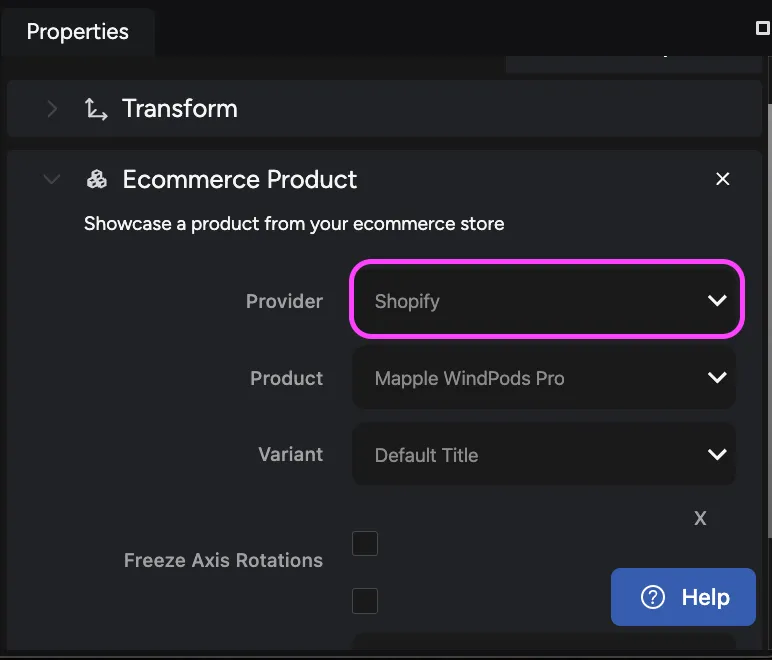Click the Transform section title
This screenshot has width=772, height=660.
(x=180, y=109)
